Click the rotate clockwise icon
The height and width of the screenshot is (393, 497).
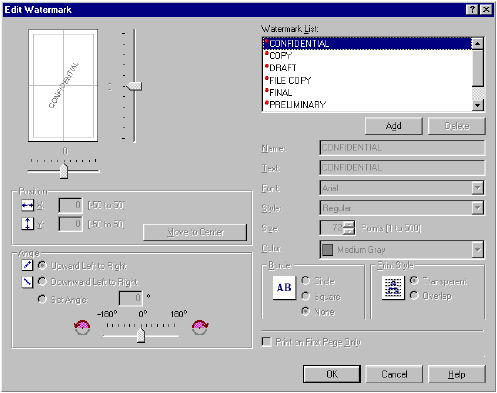tap(200, 327)
